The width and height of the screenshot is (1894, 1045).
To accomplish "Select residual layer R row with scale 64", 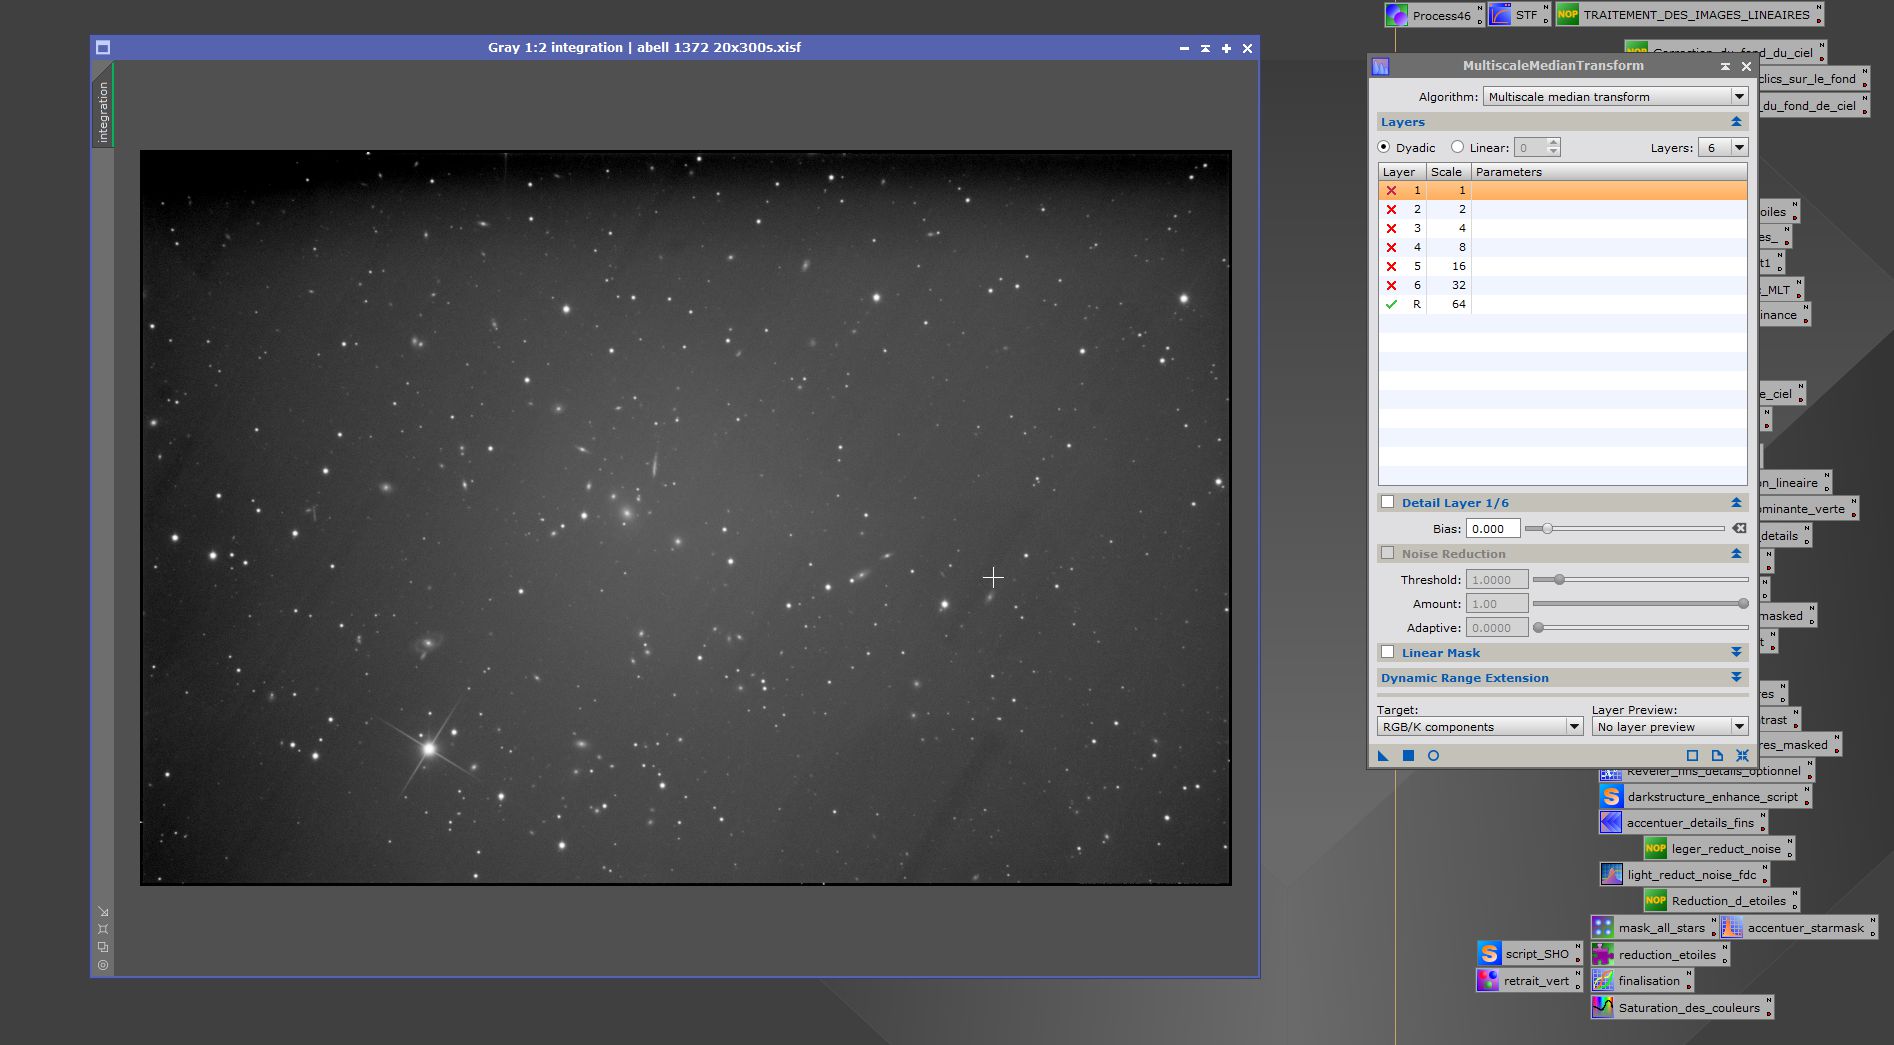I will click(1563, 304).
